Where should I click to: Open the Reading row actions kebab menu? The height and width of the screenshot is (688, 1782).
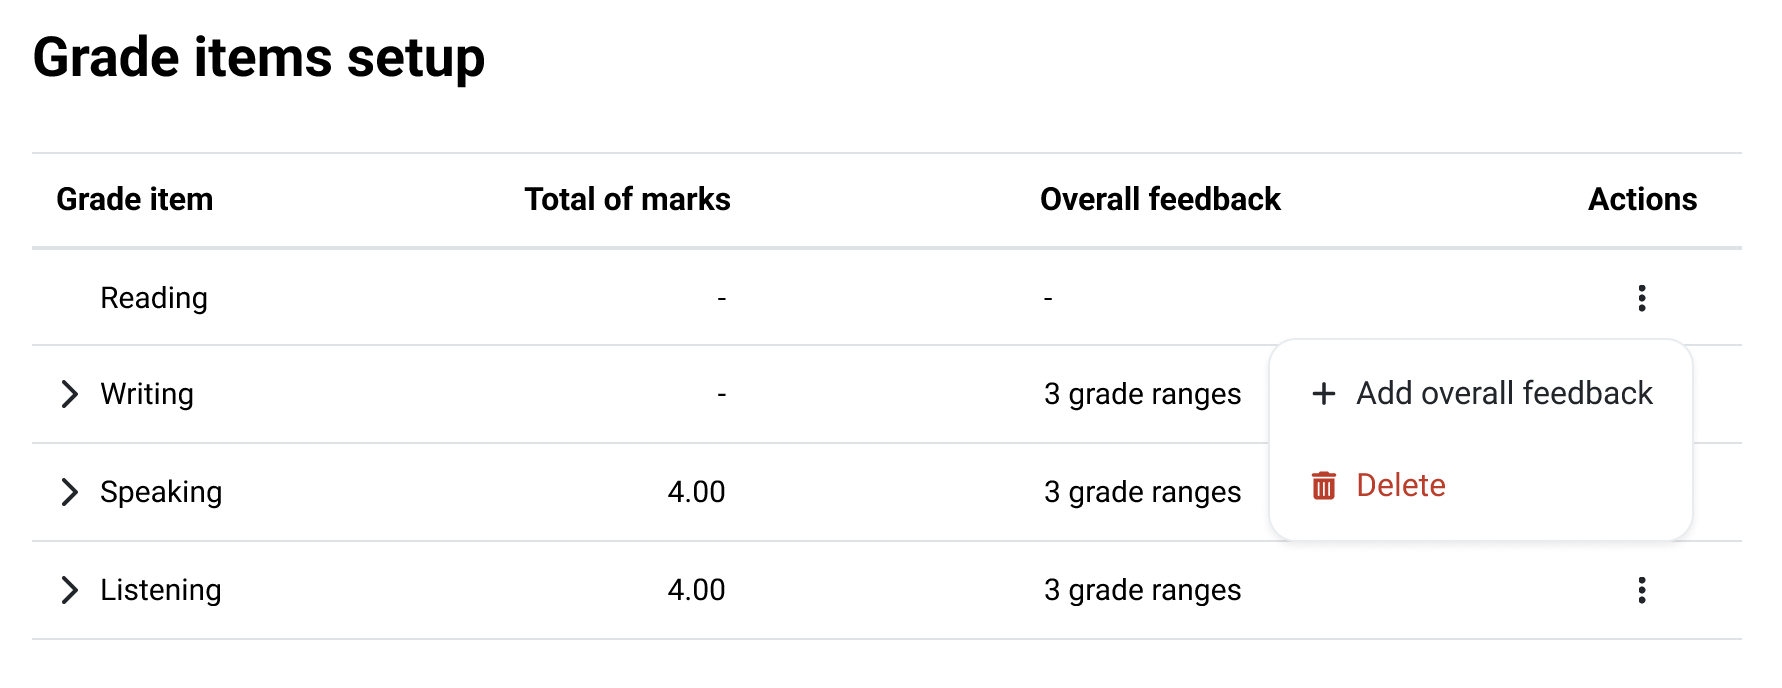pyautogui.click(x=1641, y=298)
